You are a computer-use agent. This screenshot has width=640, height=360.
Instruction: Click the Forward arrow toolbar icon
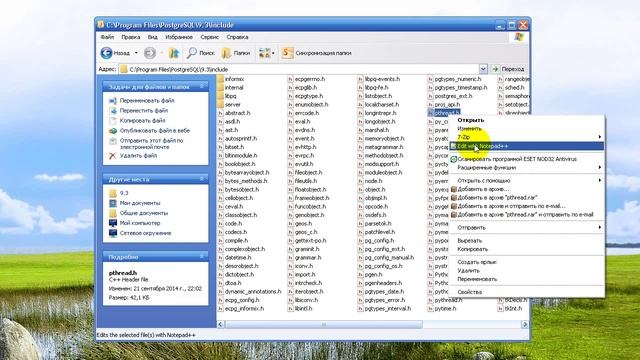(x=150, y=53)
